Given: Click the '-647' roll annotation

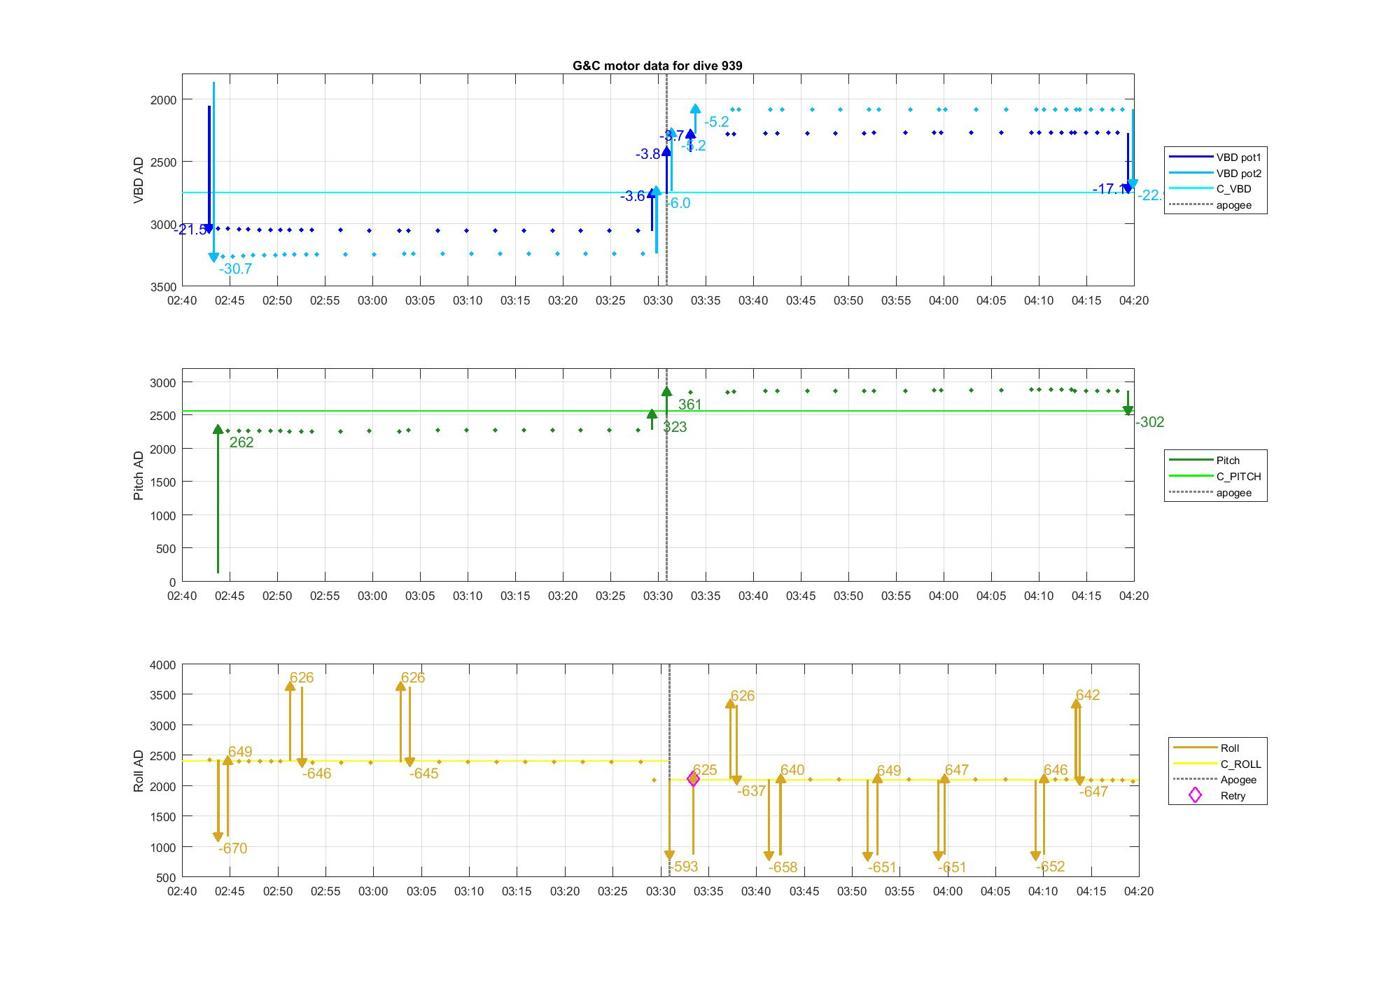Looking at the screenshot, I should point(1093,791).
